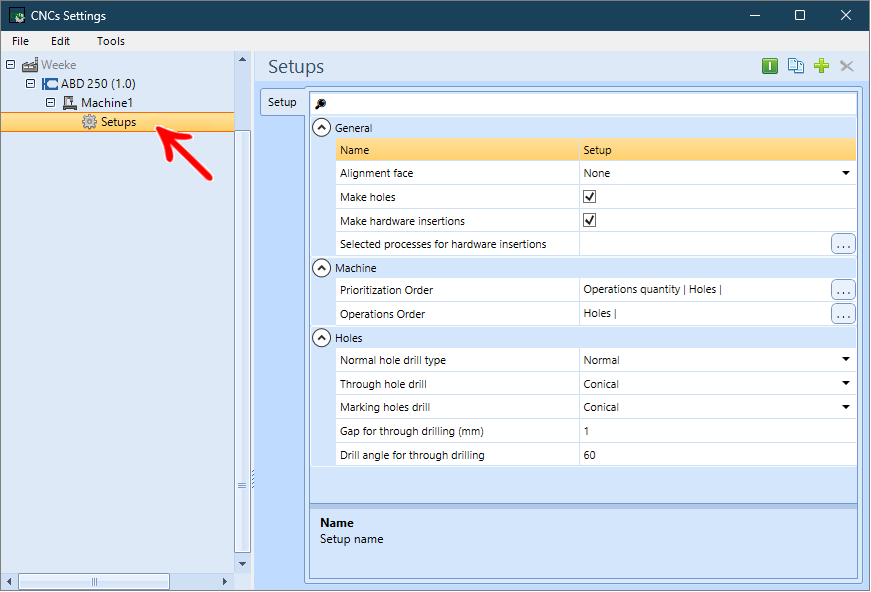Open Through hole drill dropdown
871x592 pixels.
pyautogui.click(x=845, y=383)
